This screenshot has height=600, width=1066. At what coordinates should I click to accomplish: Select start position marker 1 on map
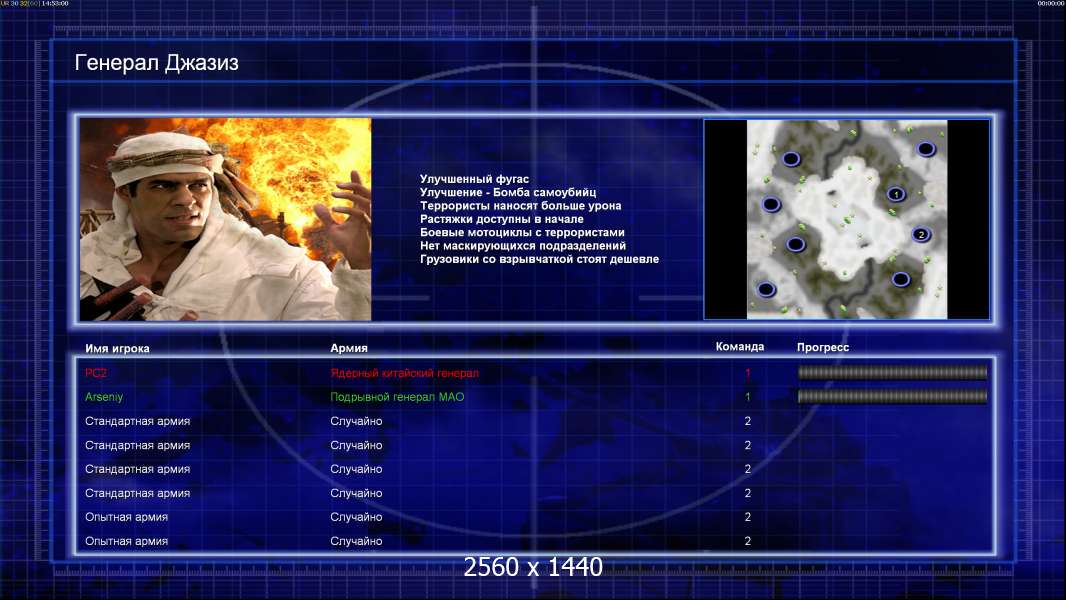[x=896, y=194]
